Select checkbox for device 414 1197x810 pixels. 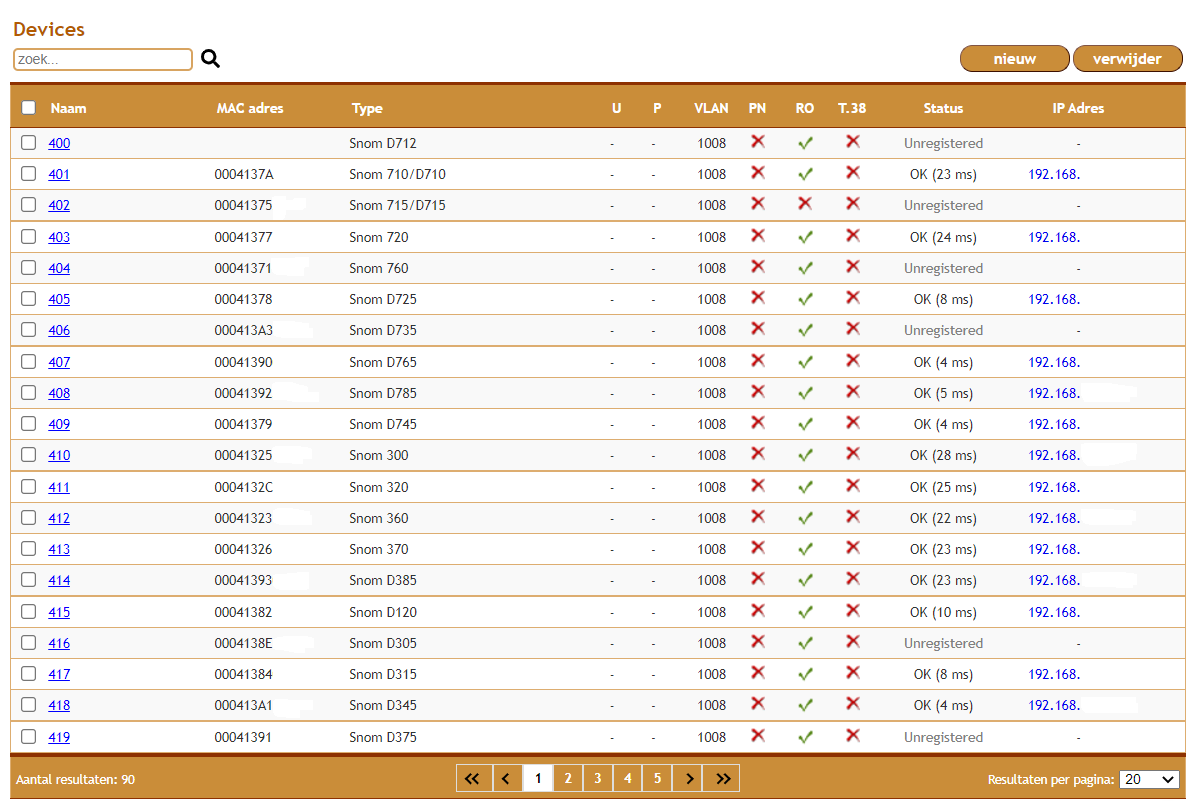click(28, 579)
